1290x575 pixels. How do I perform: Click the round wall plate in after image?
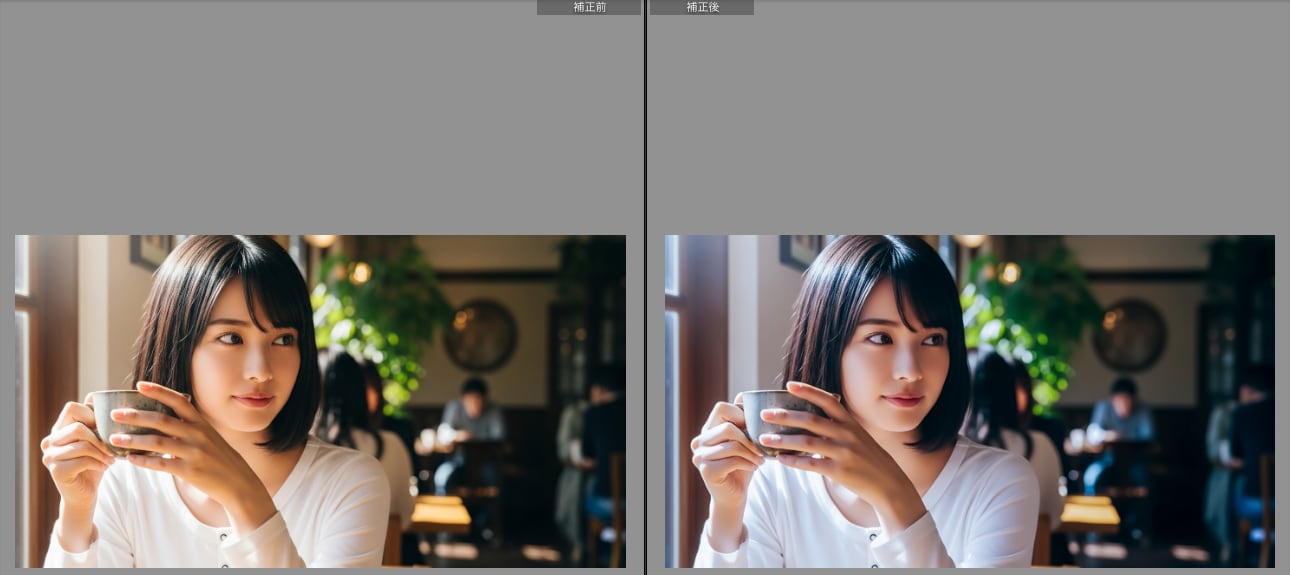[1129, 335]
